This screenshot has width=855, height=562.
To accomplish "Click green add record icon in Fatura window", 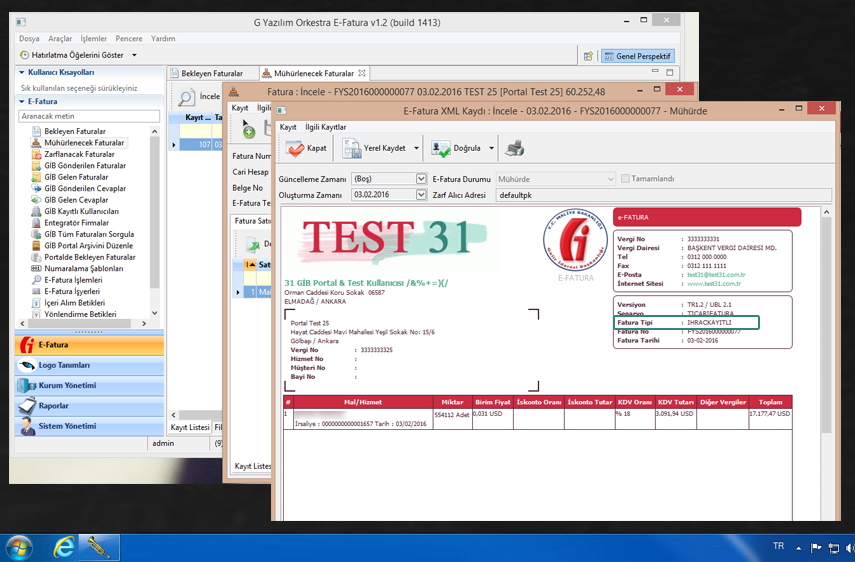I will pos(249,131).
